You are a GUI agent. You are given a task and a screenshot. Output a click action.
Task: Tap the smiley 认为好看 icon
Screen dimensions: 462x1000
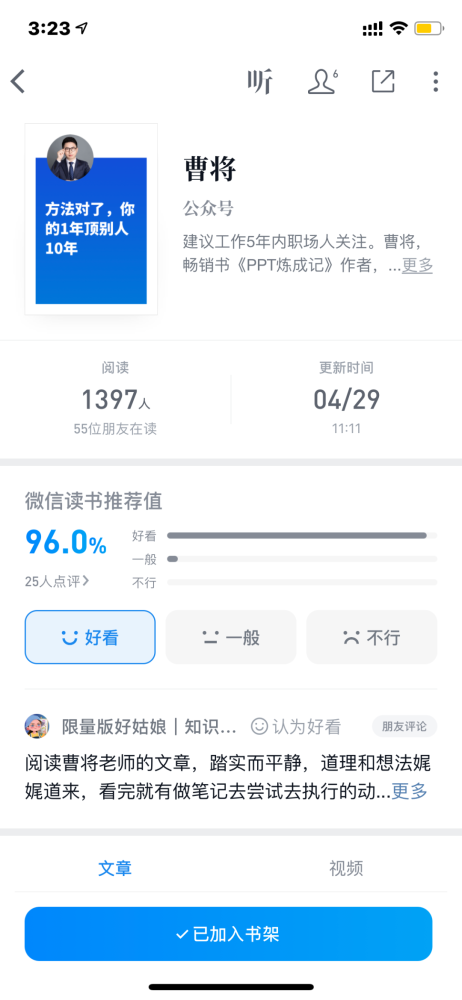click(x=259, y=726)
